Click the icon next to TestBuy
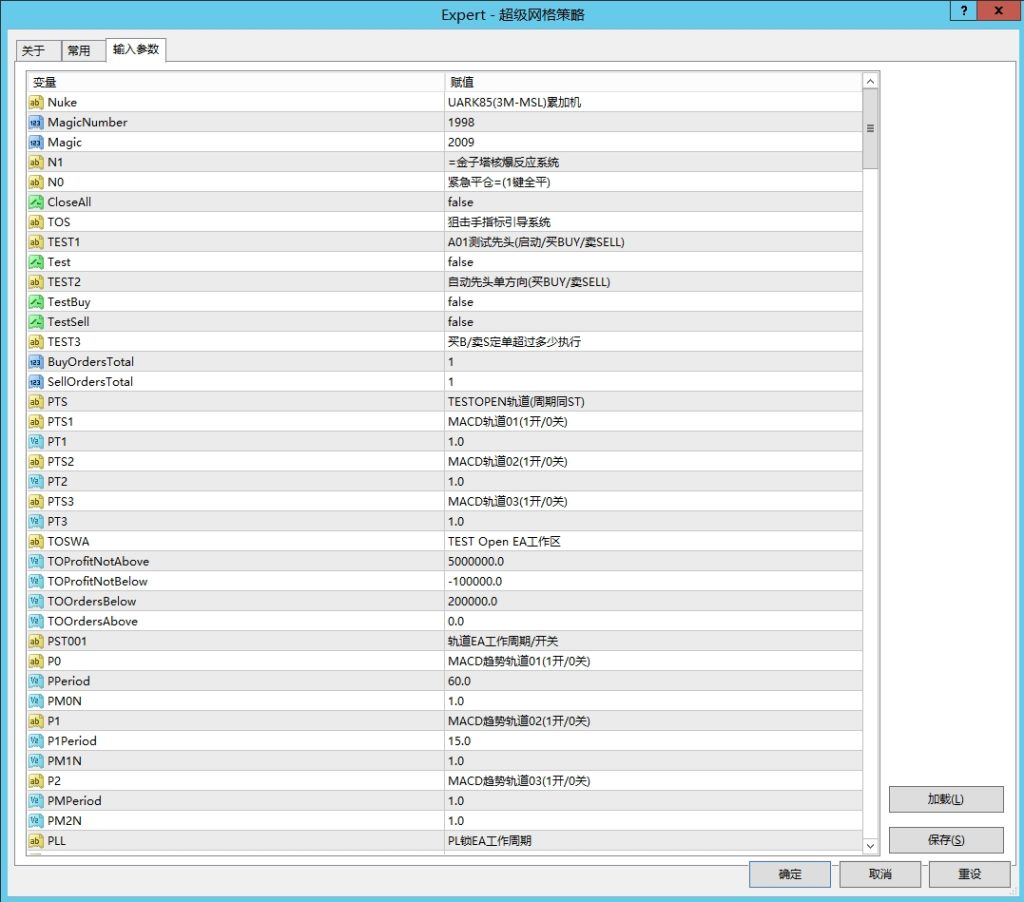 (36, 302)
